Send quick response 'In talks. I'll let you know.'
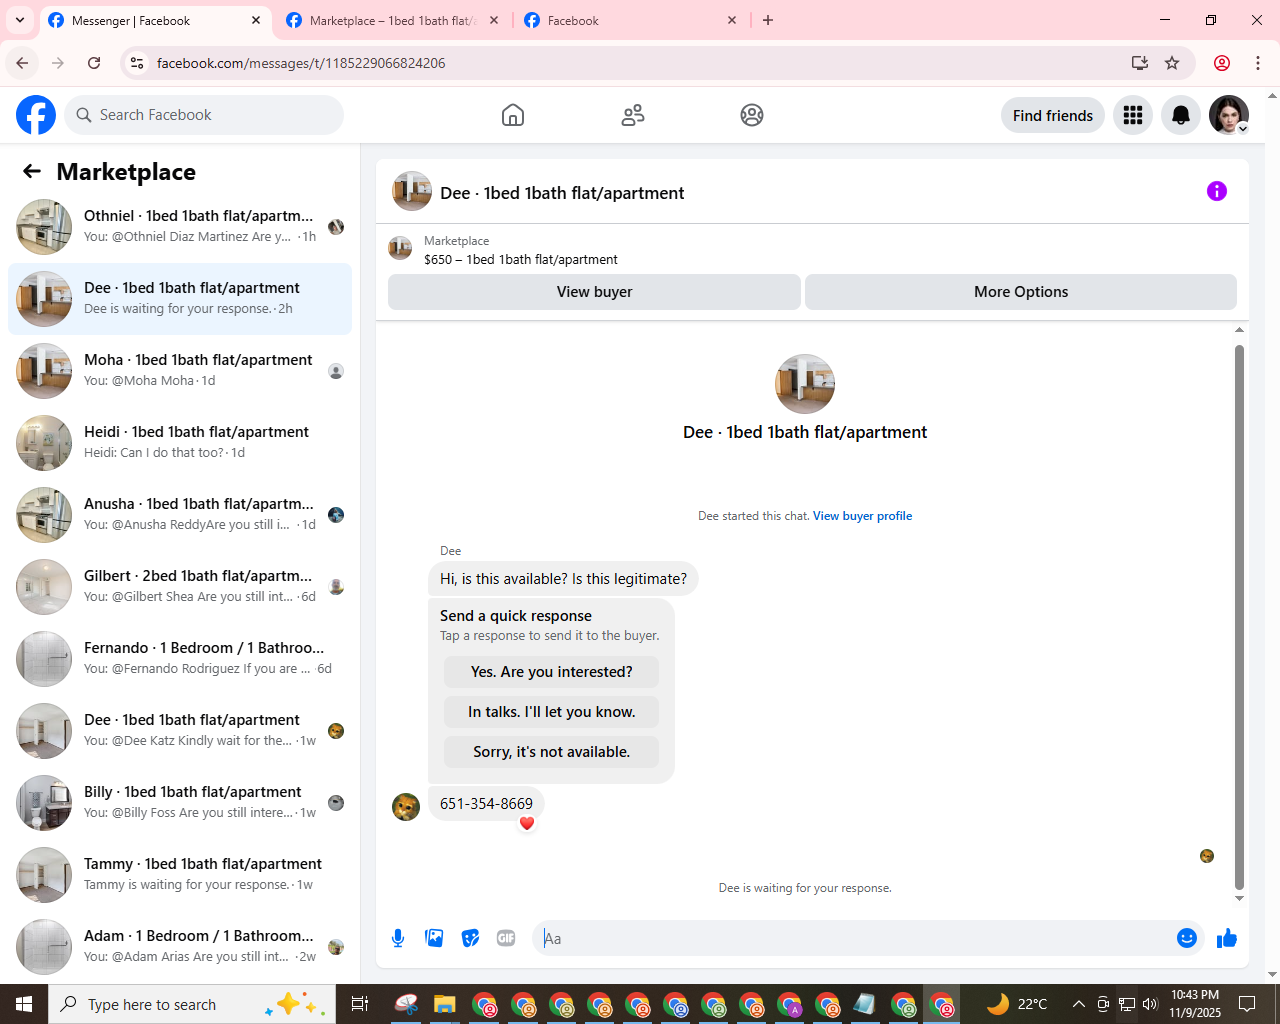The height and width of the screenshot is (1024, 1280). pos(552,712)
